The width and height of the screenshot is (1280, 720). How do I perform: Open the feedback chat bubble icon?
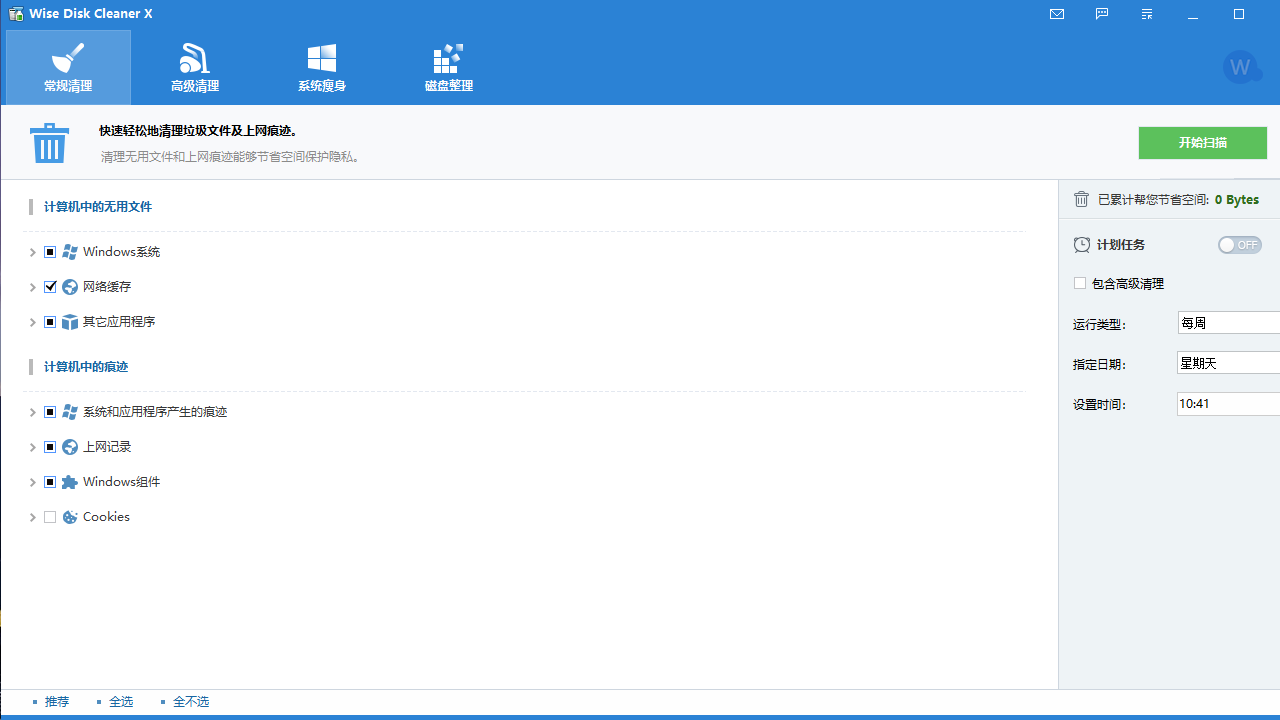(1102, 14)
